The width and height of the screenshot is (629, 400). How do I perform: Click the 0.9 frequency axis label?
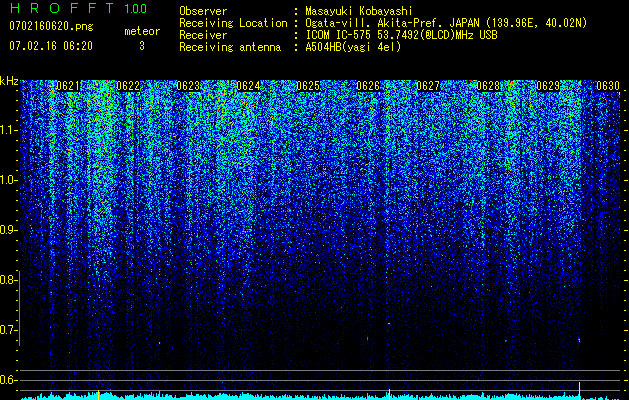pos(7,230)
